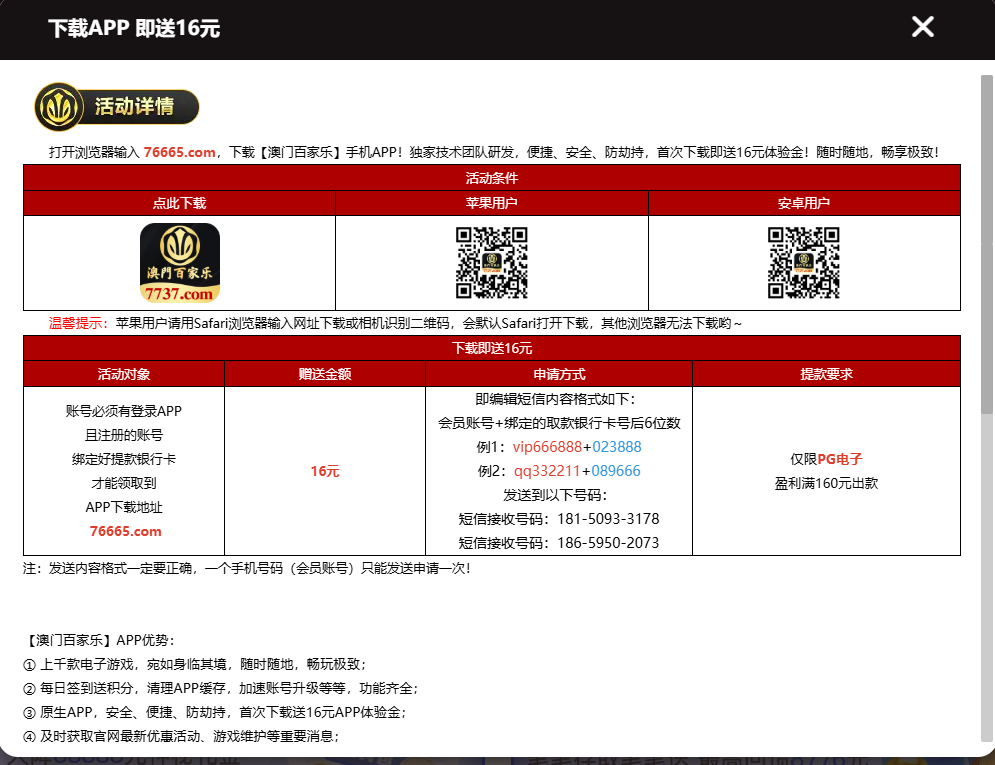Select the 苹果用户 column header
Screen dimensions: 995x765
click(492, 203)
